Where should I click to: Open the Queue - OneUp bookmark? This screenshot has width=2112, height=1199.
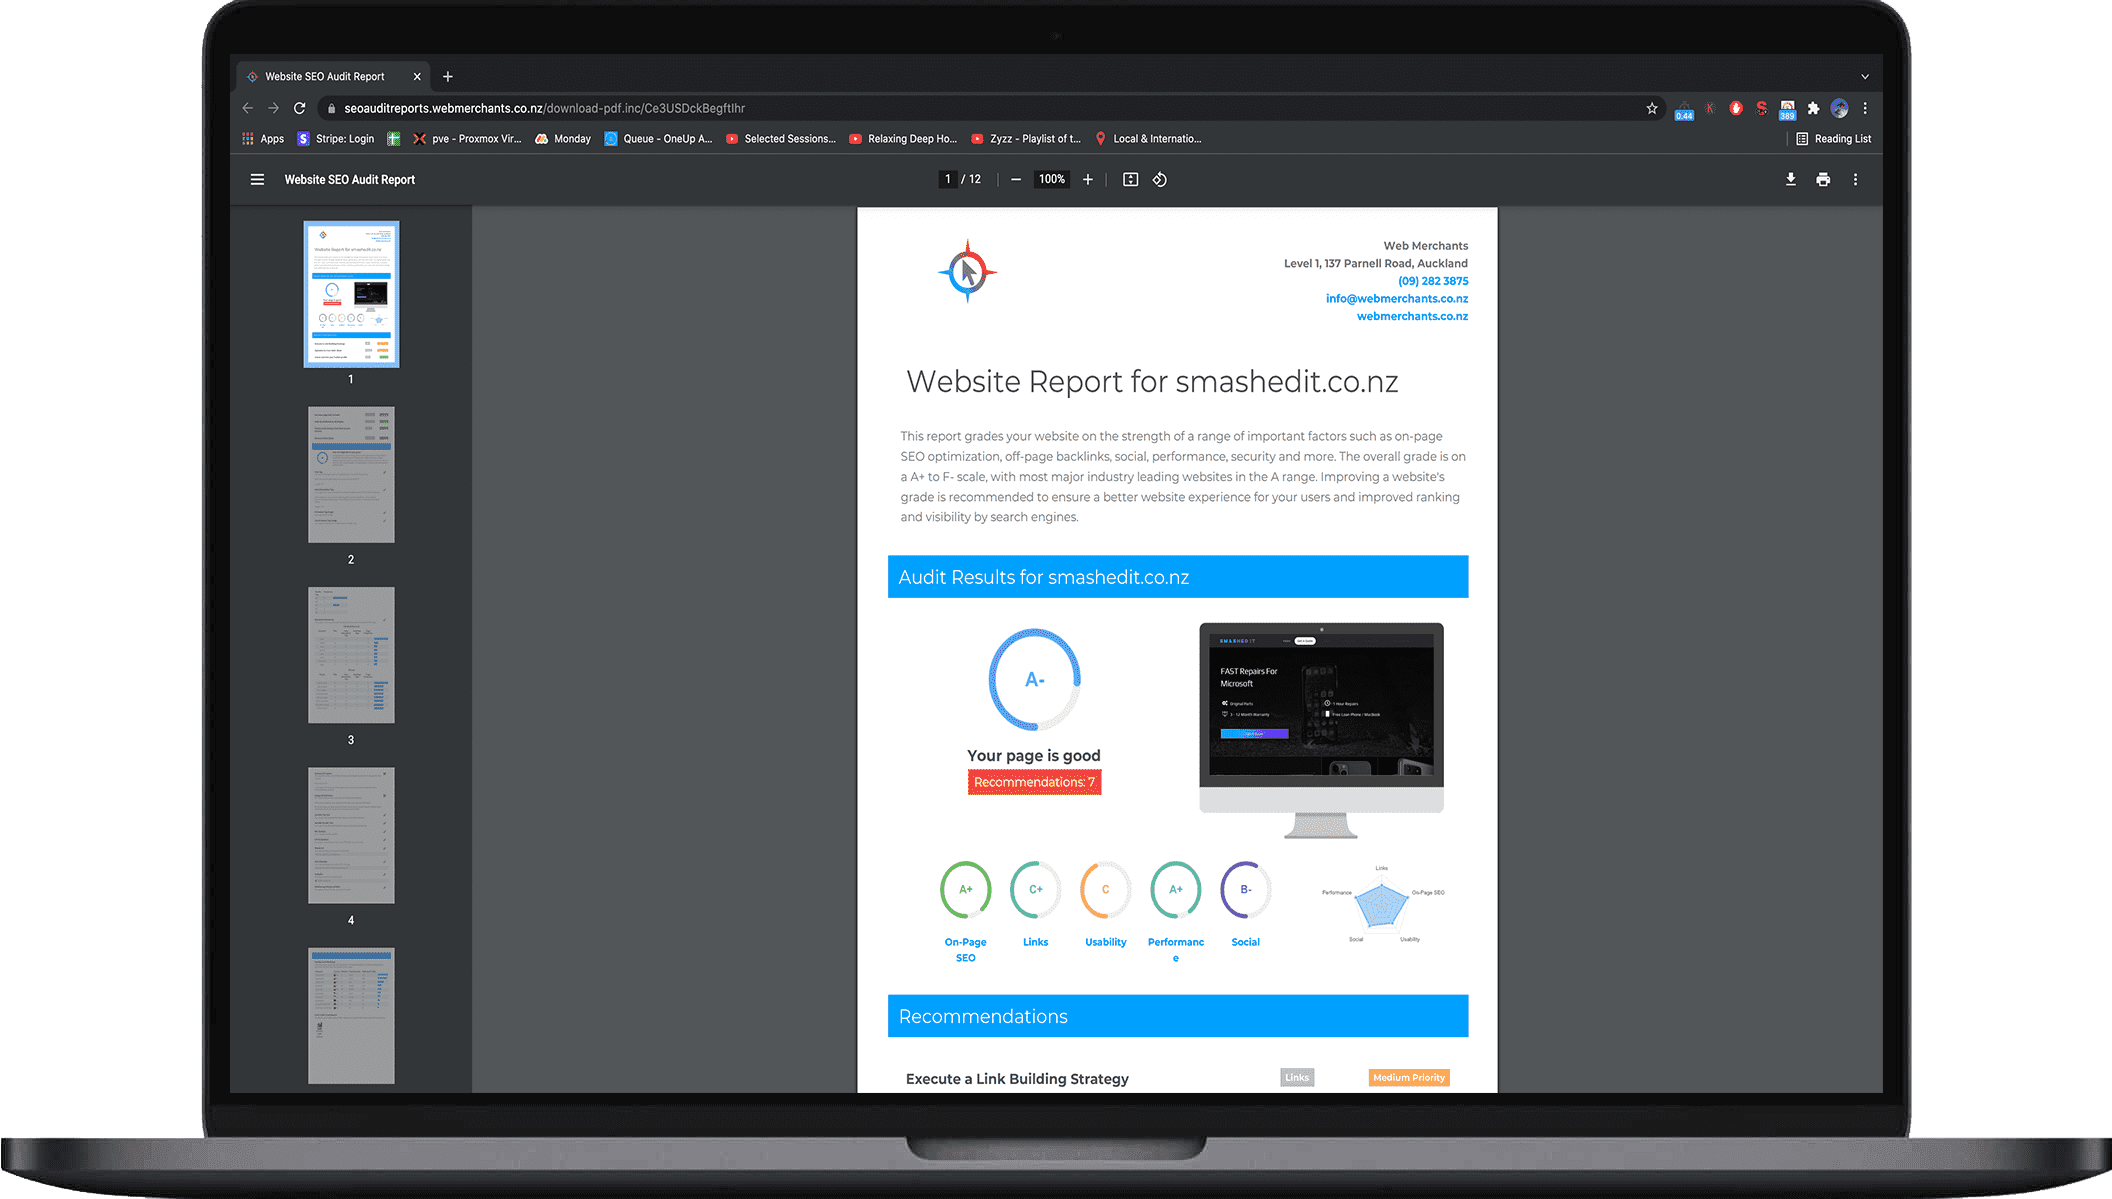click(x=658, y=139)
